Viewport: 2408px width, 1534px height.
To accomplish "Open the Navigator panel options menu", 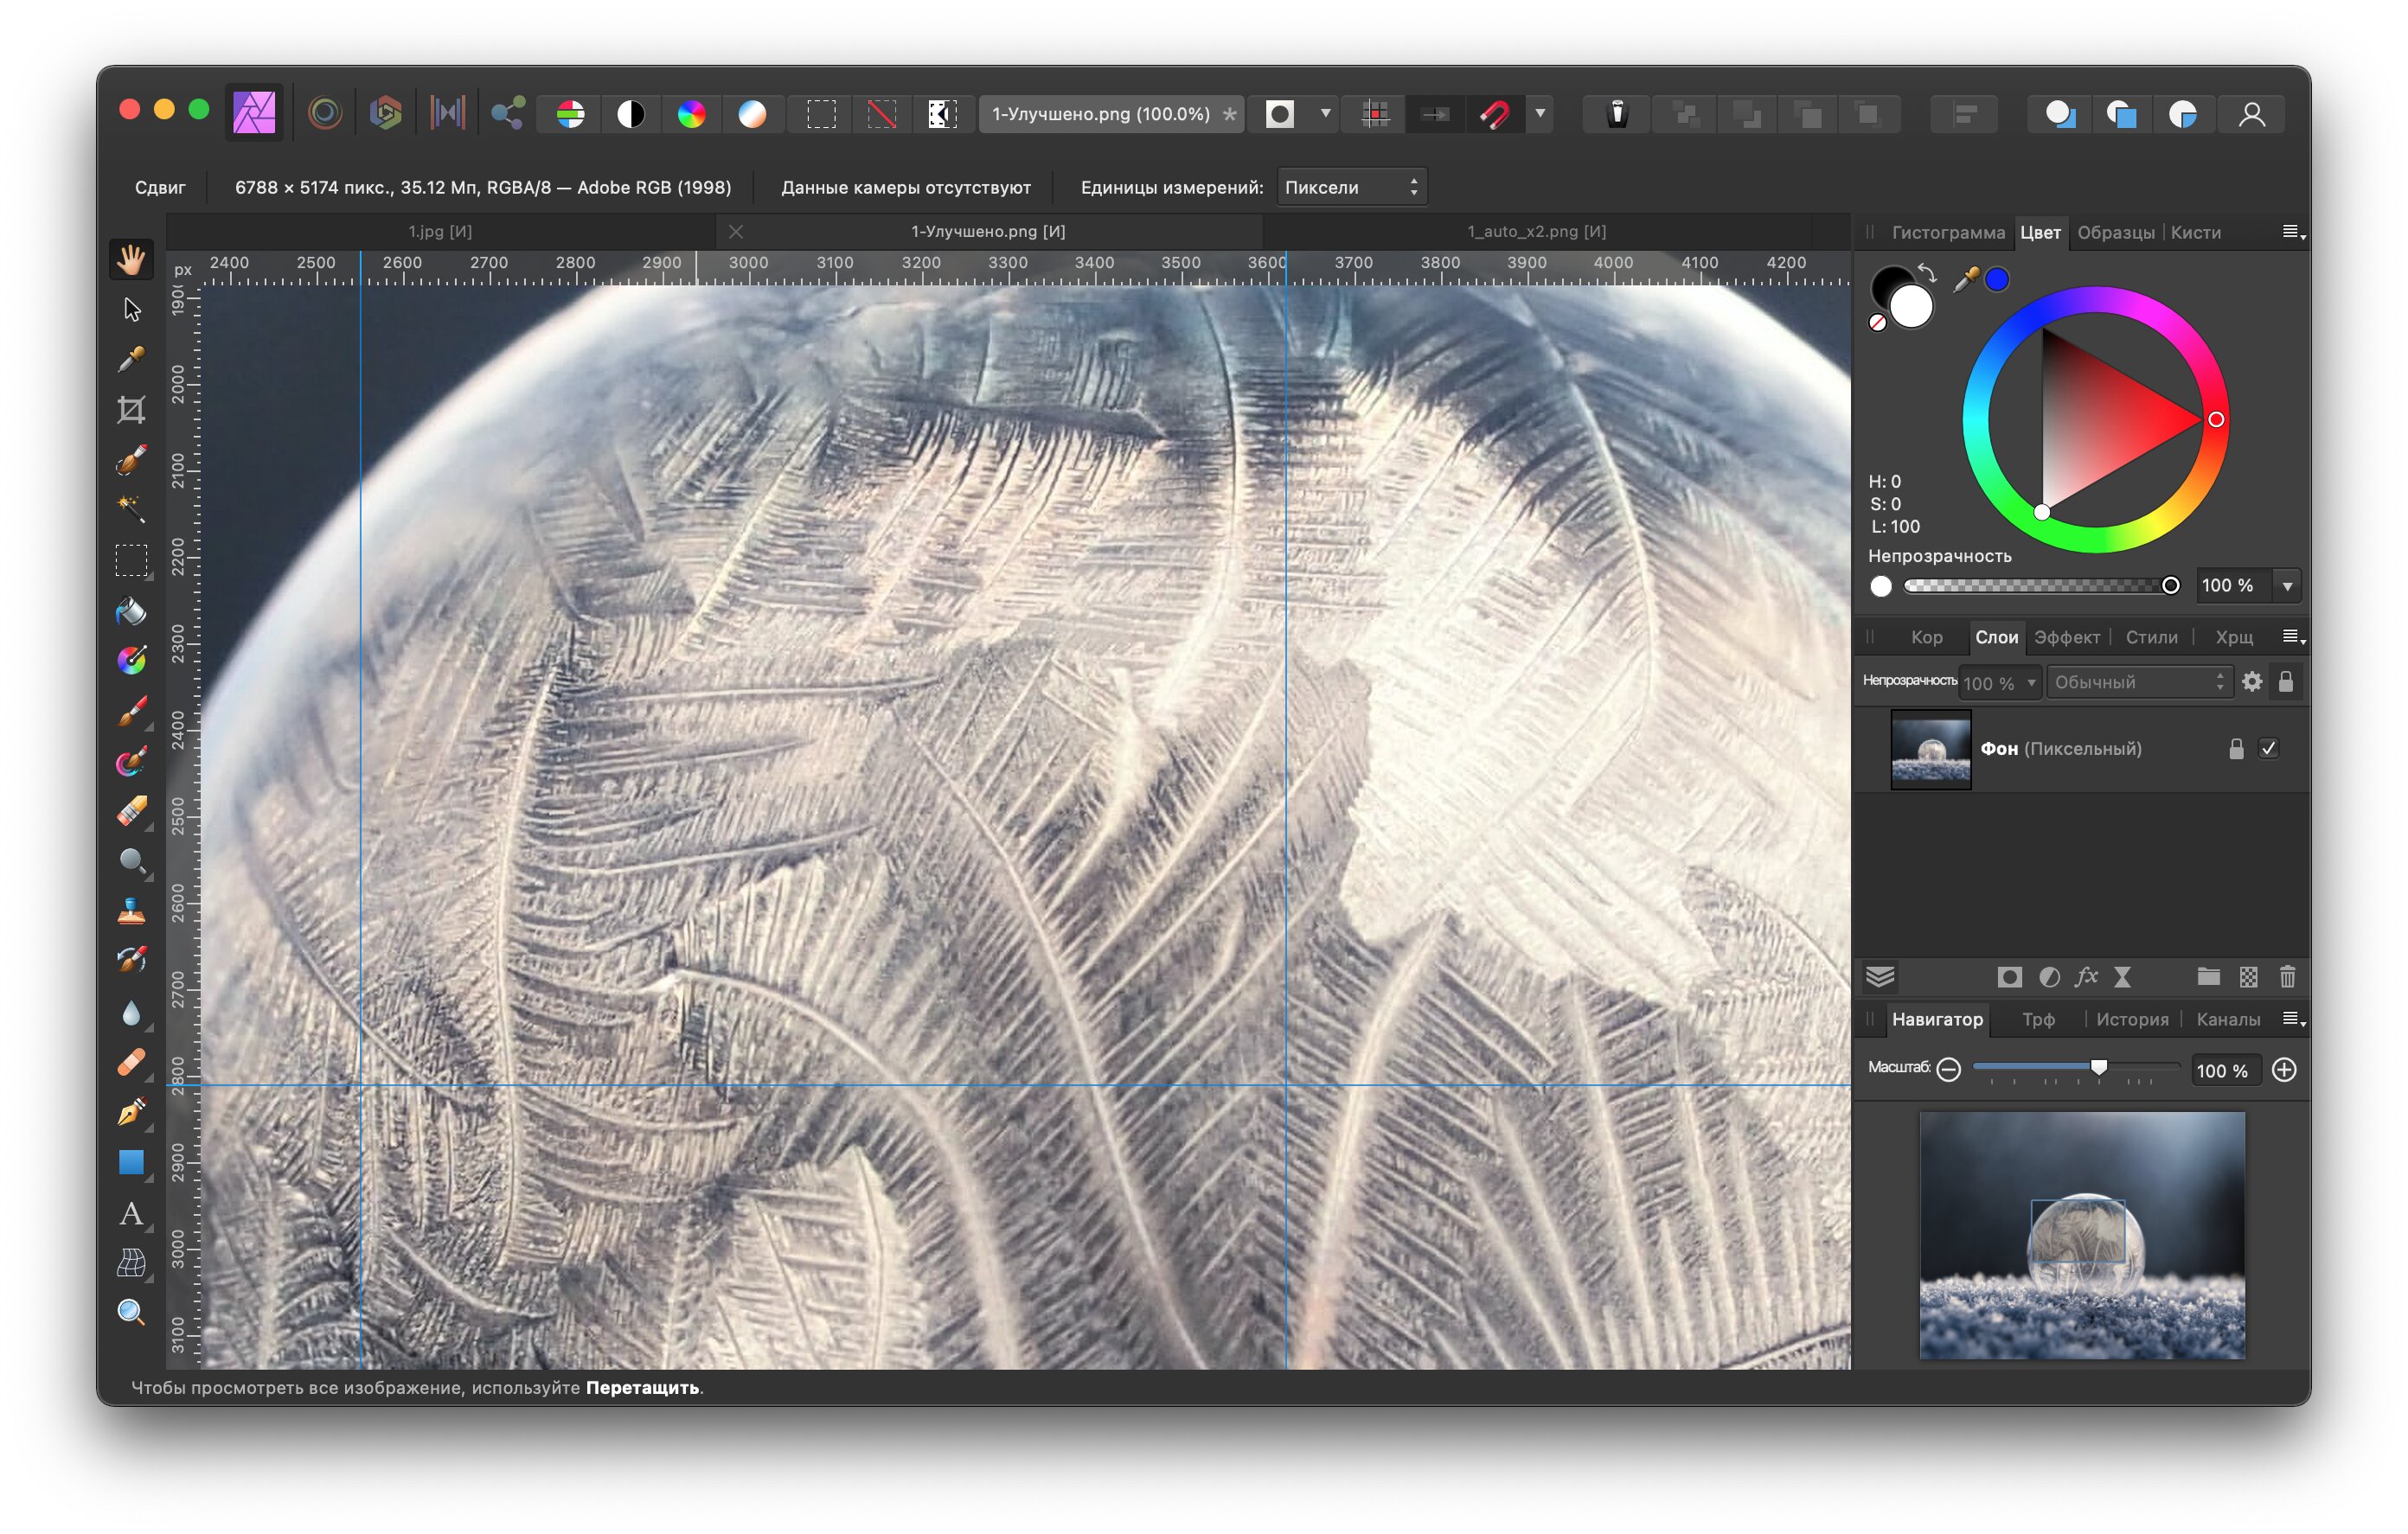I will [2293, 1019].
